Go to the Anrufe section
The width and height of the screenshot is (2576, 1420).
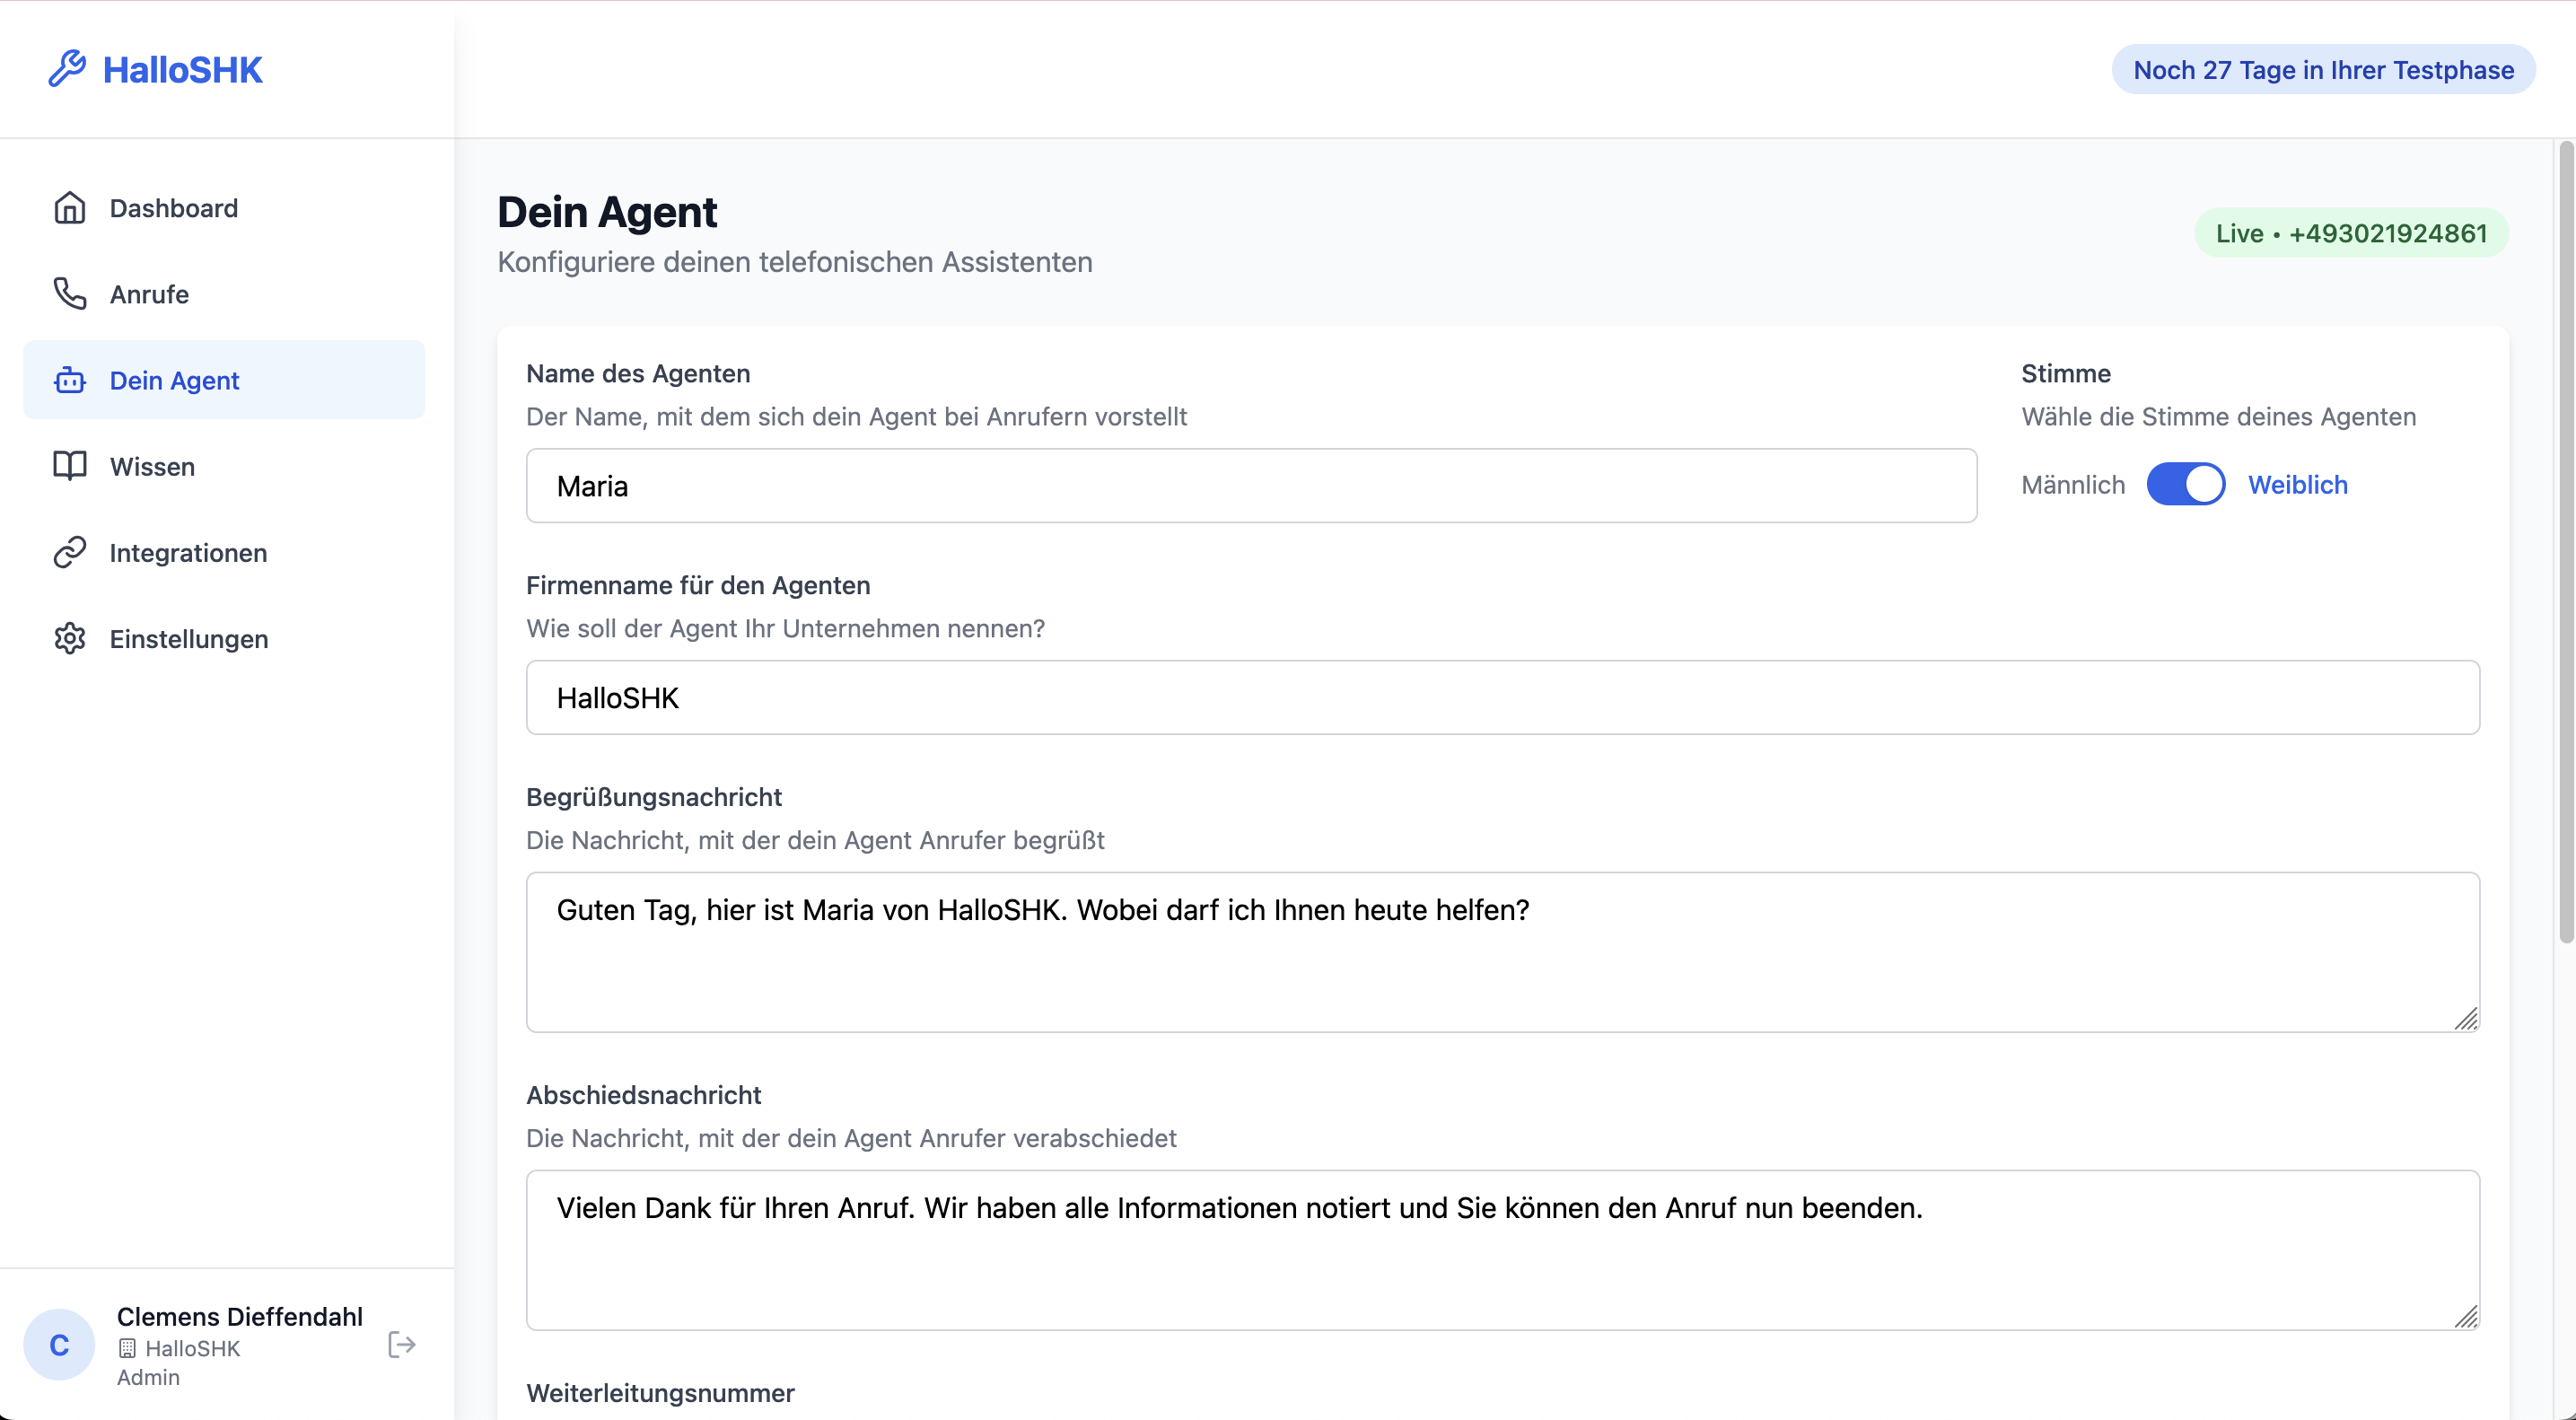pos(224,294)
